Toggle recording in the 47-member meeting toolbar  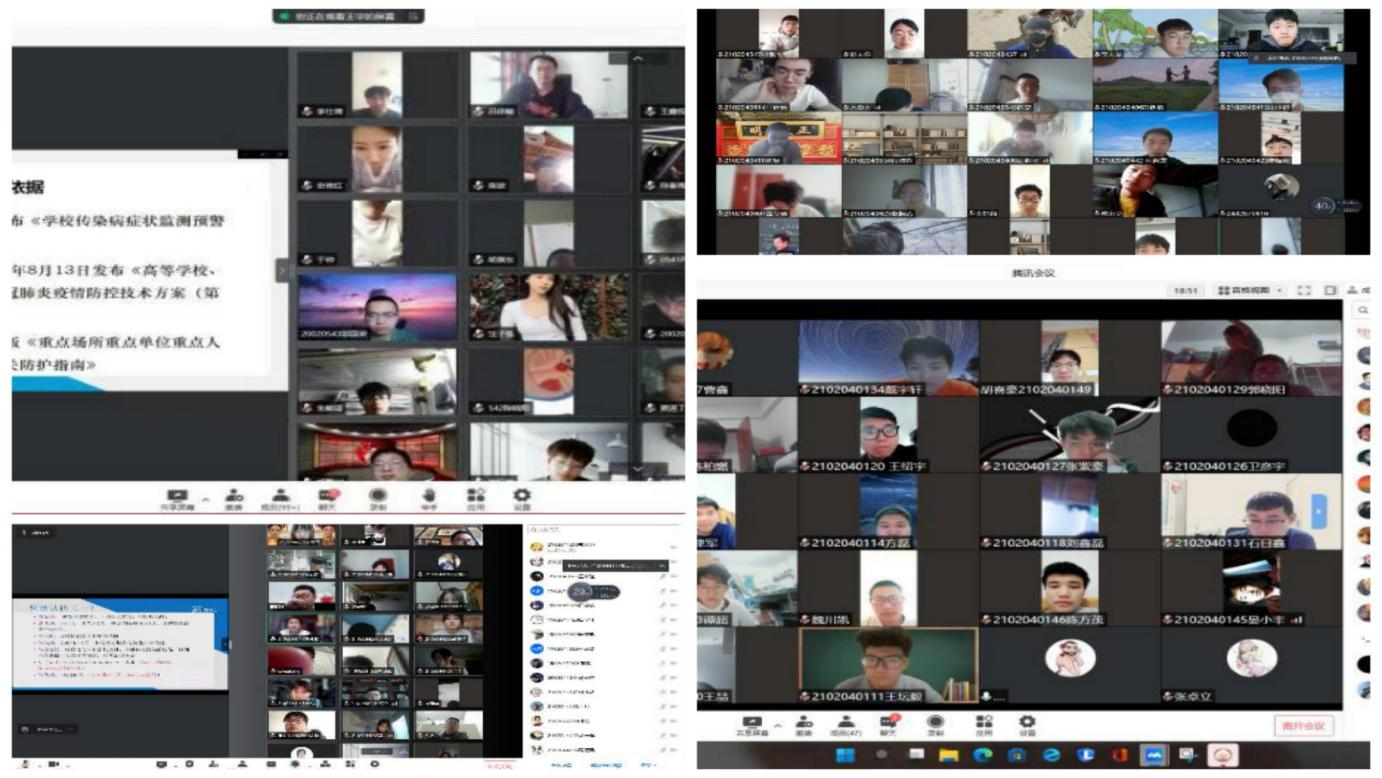pyautogui.click(x=936, y=725)
